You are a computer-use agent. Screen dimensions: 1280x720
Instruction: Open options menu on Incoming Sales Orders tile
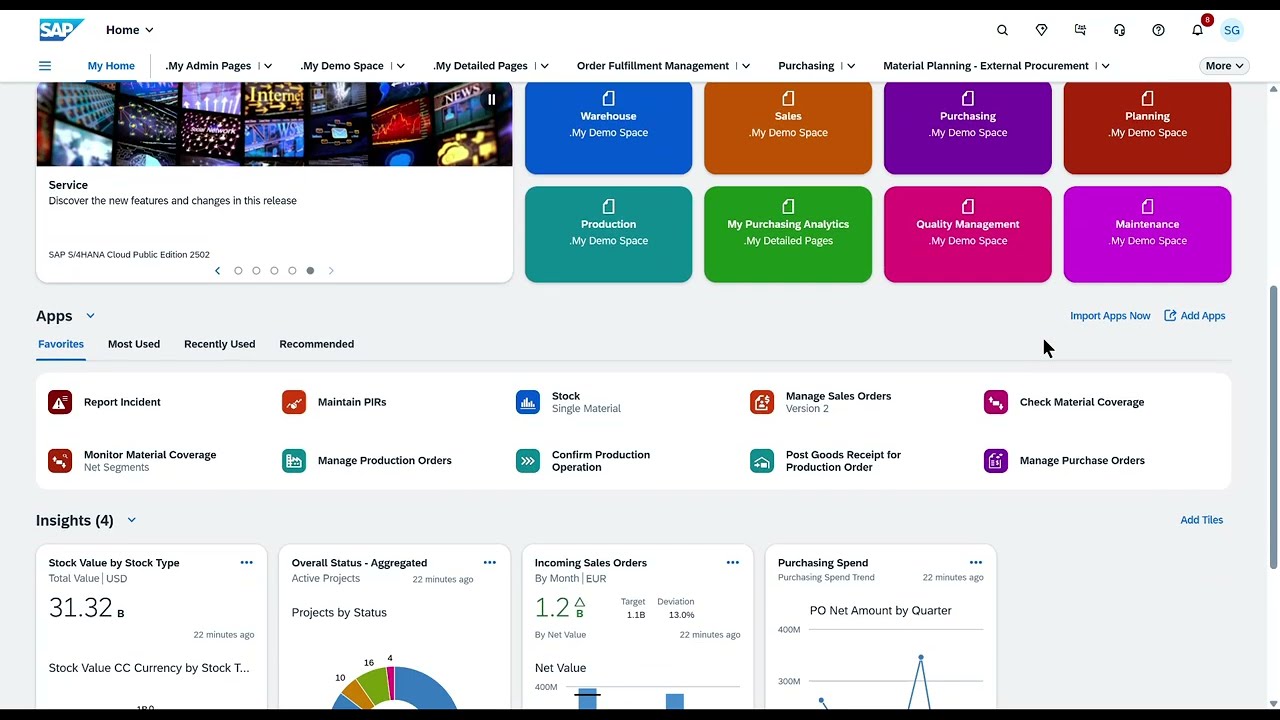point(732,563)
